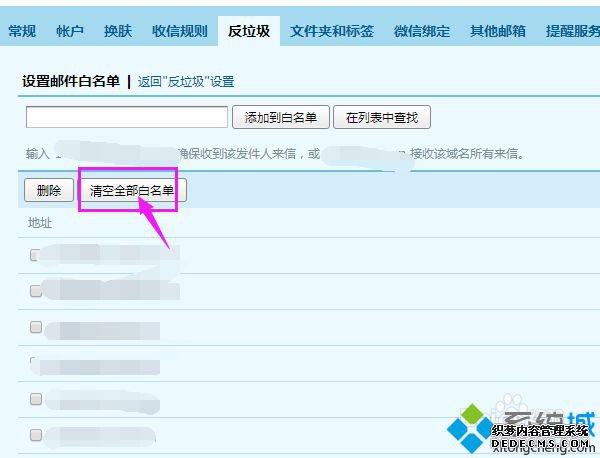Click the 清空全部白名单 button

[132, 190]
